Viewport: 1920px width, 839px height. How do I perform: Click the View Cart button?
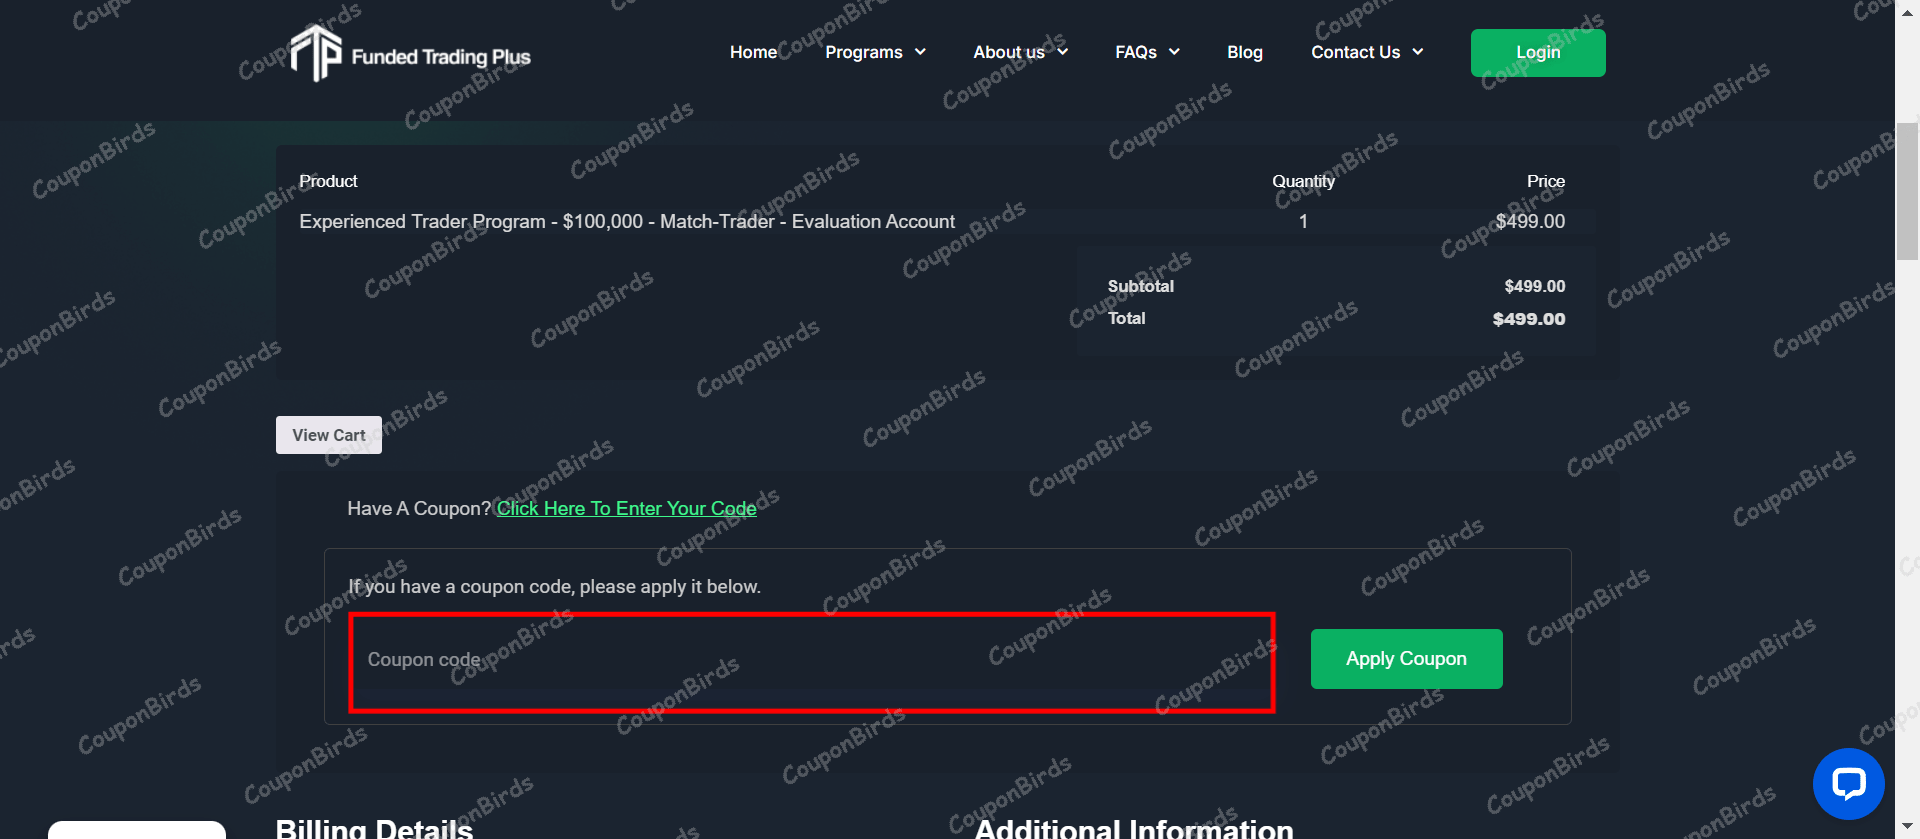[329, 435]
